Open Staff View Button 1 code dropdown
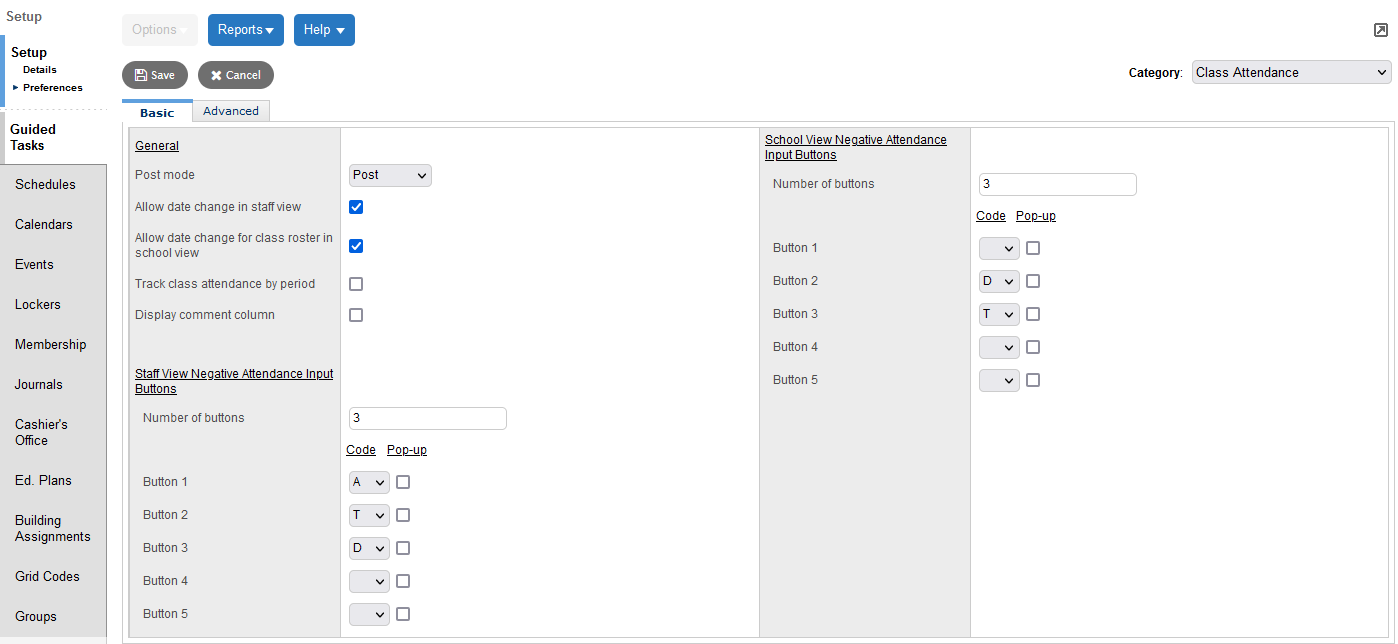 (369, 482)
